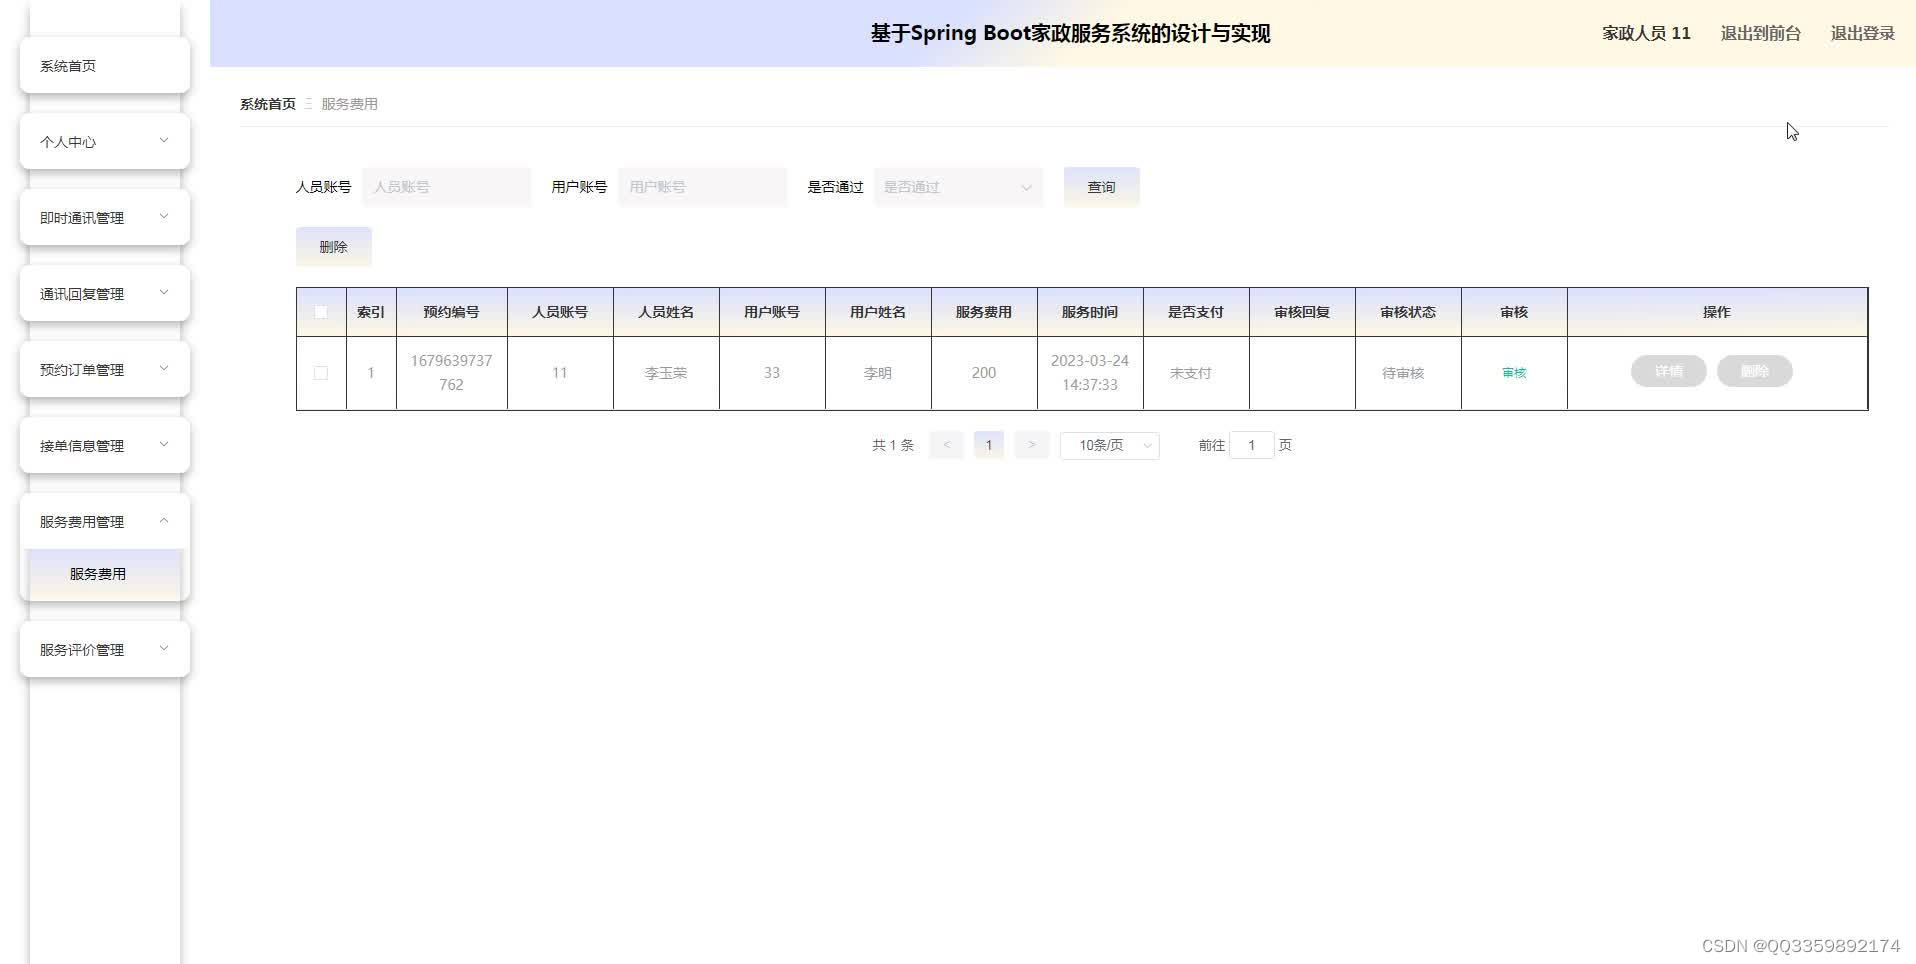Image resolution: width=1916 pixels, height=964 pixels.
Task: Click the user account 33 cell
Action: coord(772,373)
